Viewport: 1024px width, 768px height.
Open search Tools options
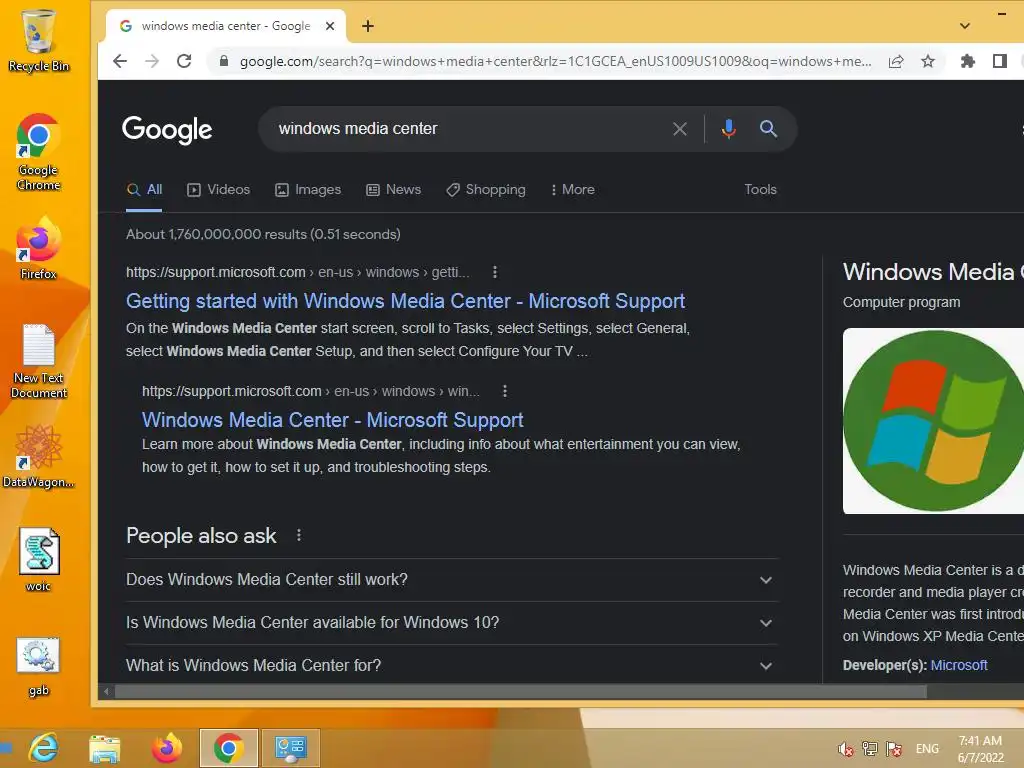(760, 189)
